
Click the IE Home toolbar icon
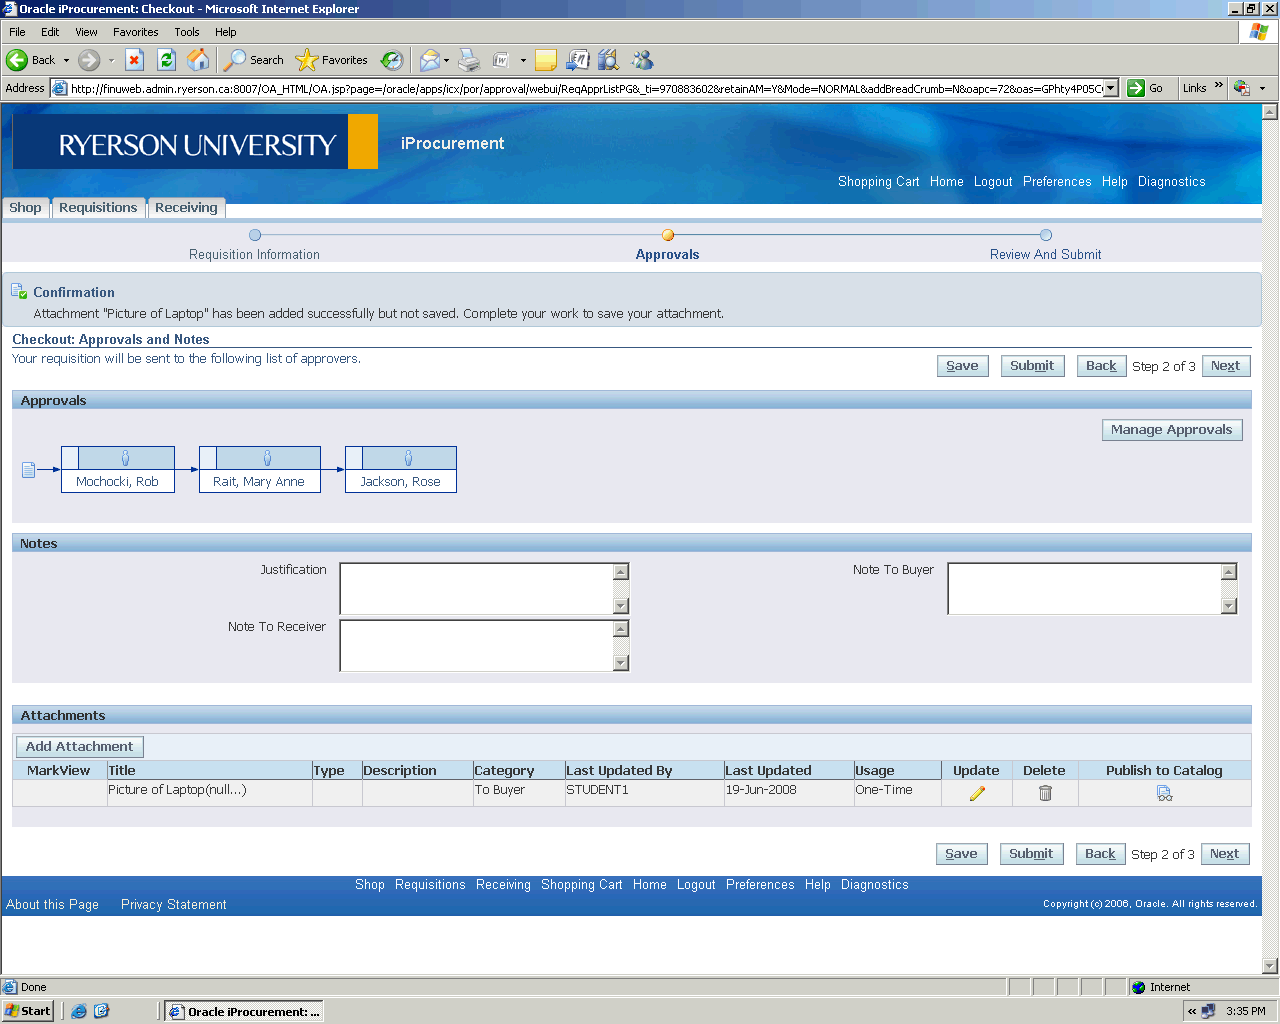click(x=199, y=60)
